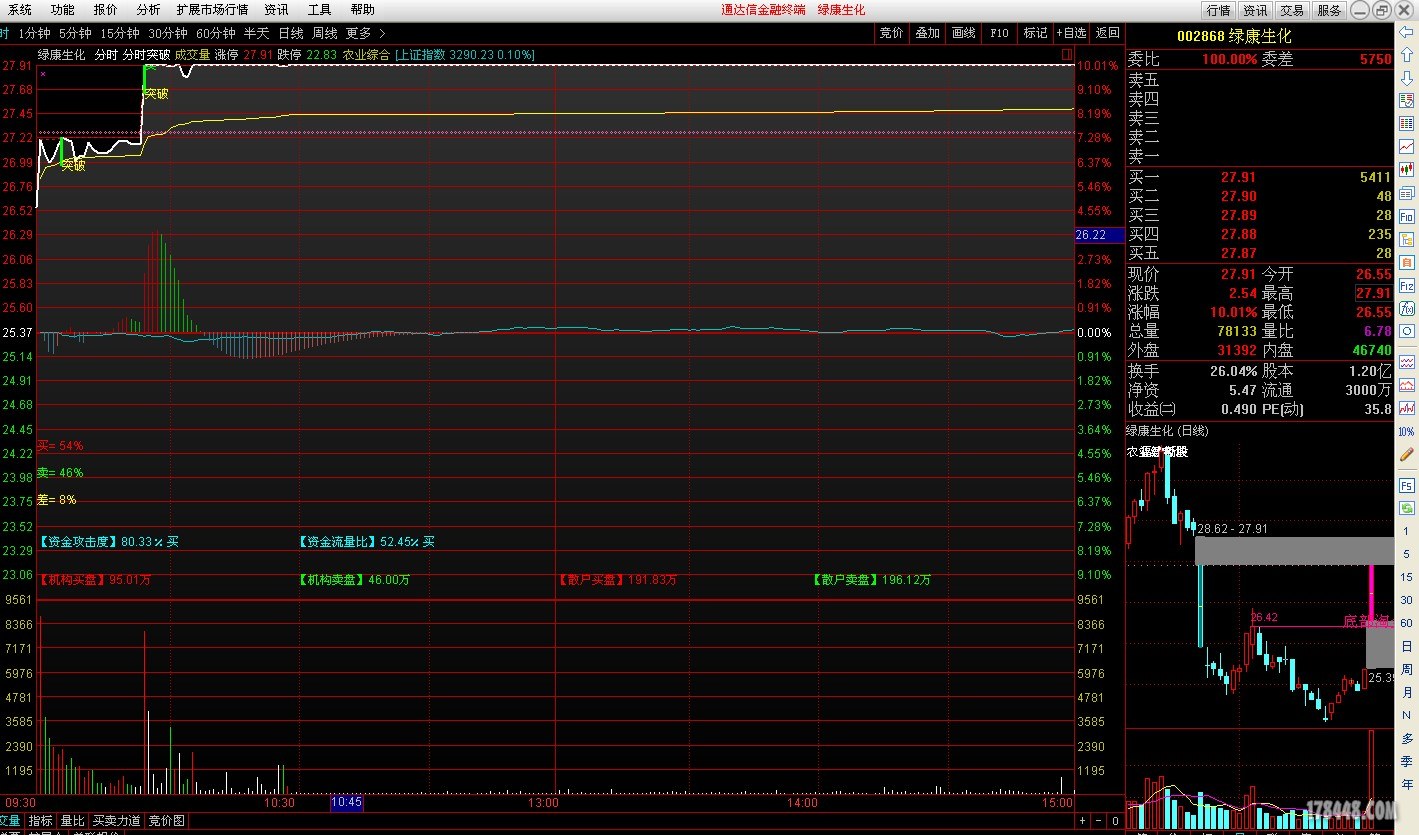This screenshot has height=835, width=1419.
Task: Click the F10 company info sidebar icon
Action: coord(1406,216)
